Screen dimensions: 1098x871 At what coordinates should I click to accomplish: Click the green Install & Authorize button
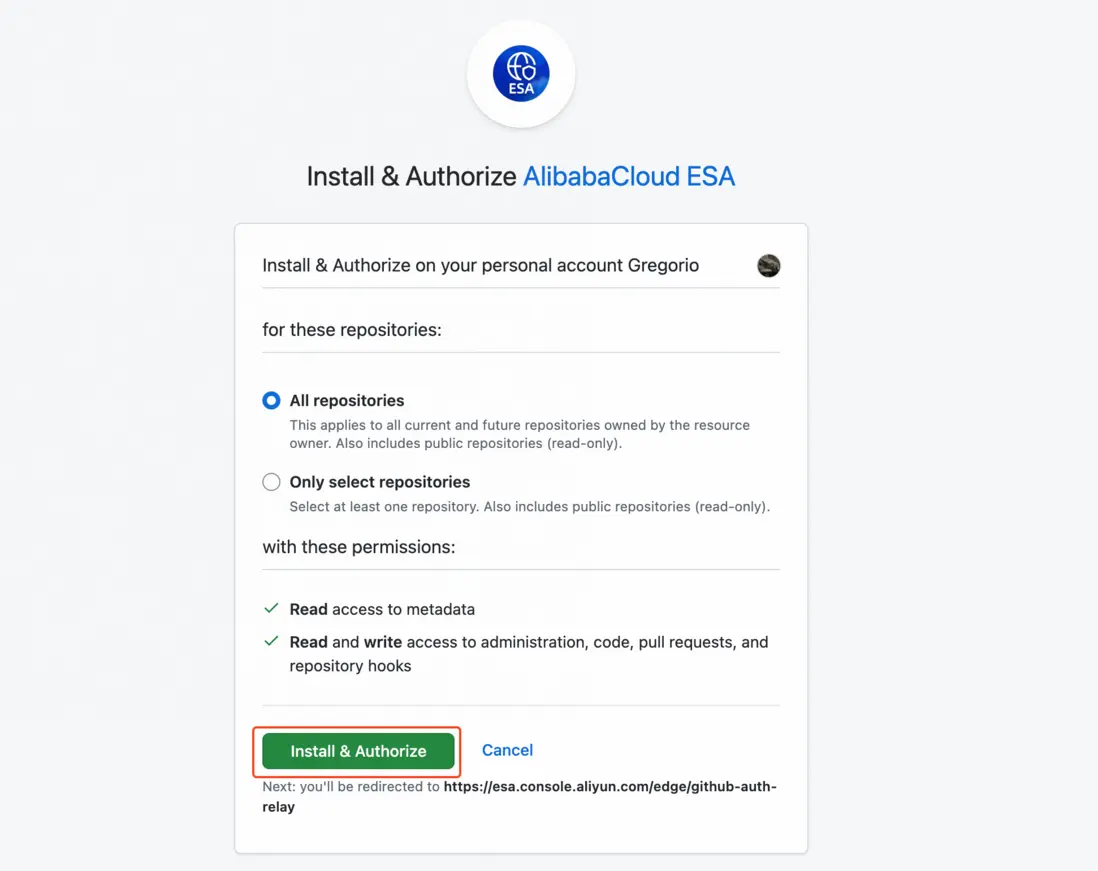pos(358,751)
